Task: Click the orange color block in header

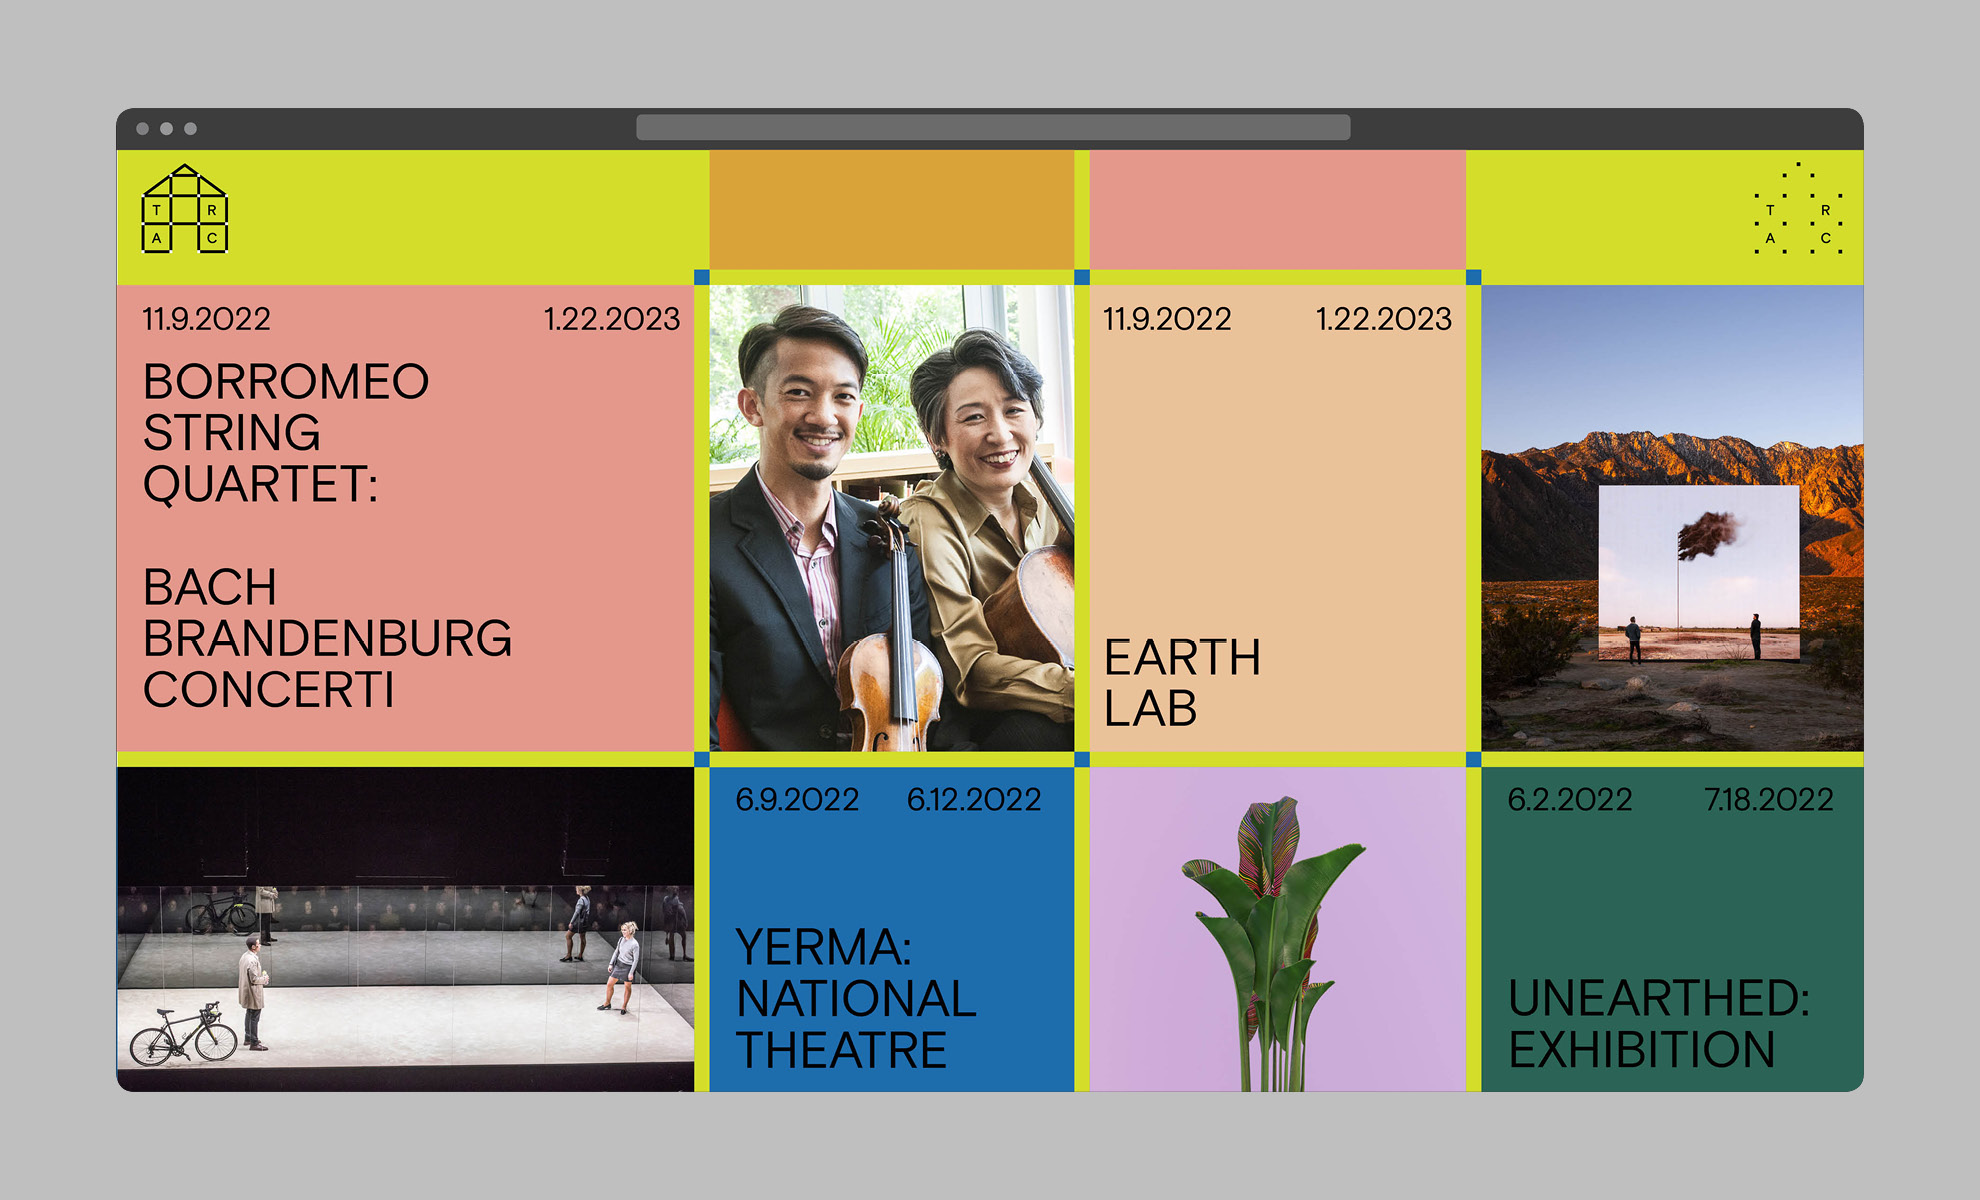Action: tap(892, 209)
